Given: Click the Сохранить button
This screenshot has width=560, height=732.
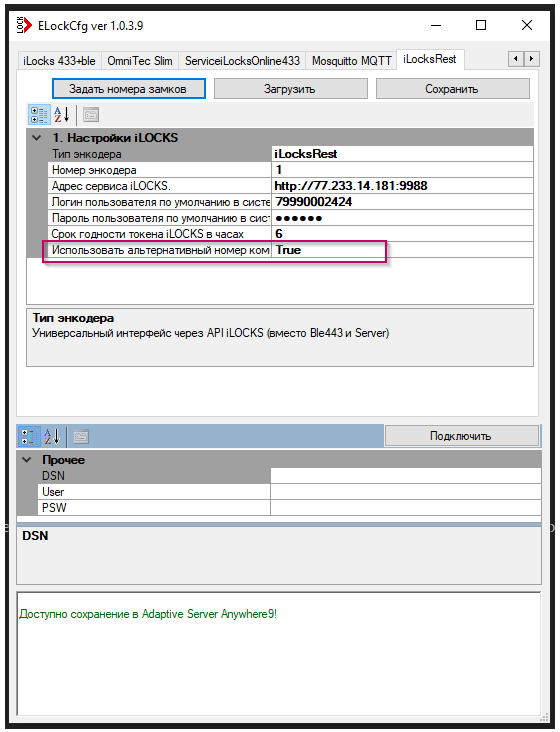Looking at the screenshot, I should point(453,89).
